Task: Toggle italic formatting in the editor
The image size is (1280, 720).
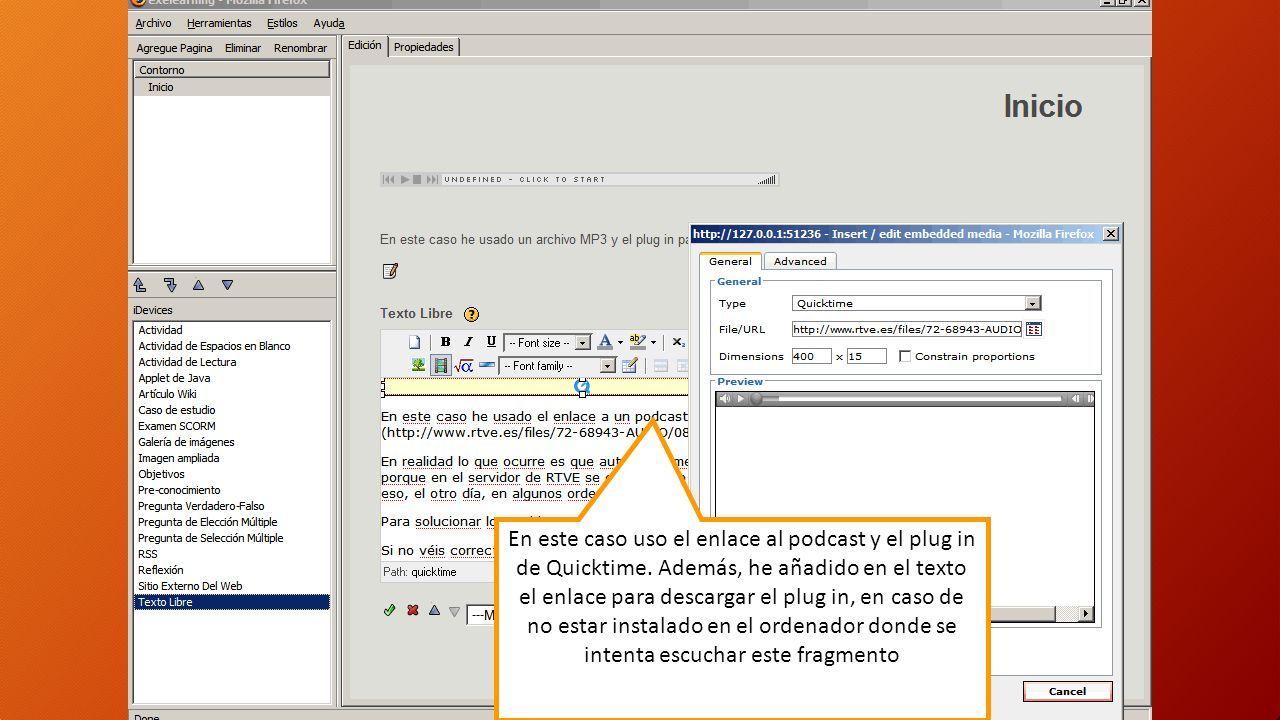Action: click(468, 342)
